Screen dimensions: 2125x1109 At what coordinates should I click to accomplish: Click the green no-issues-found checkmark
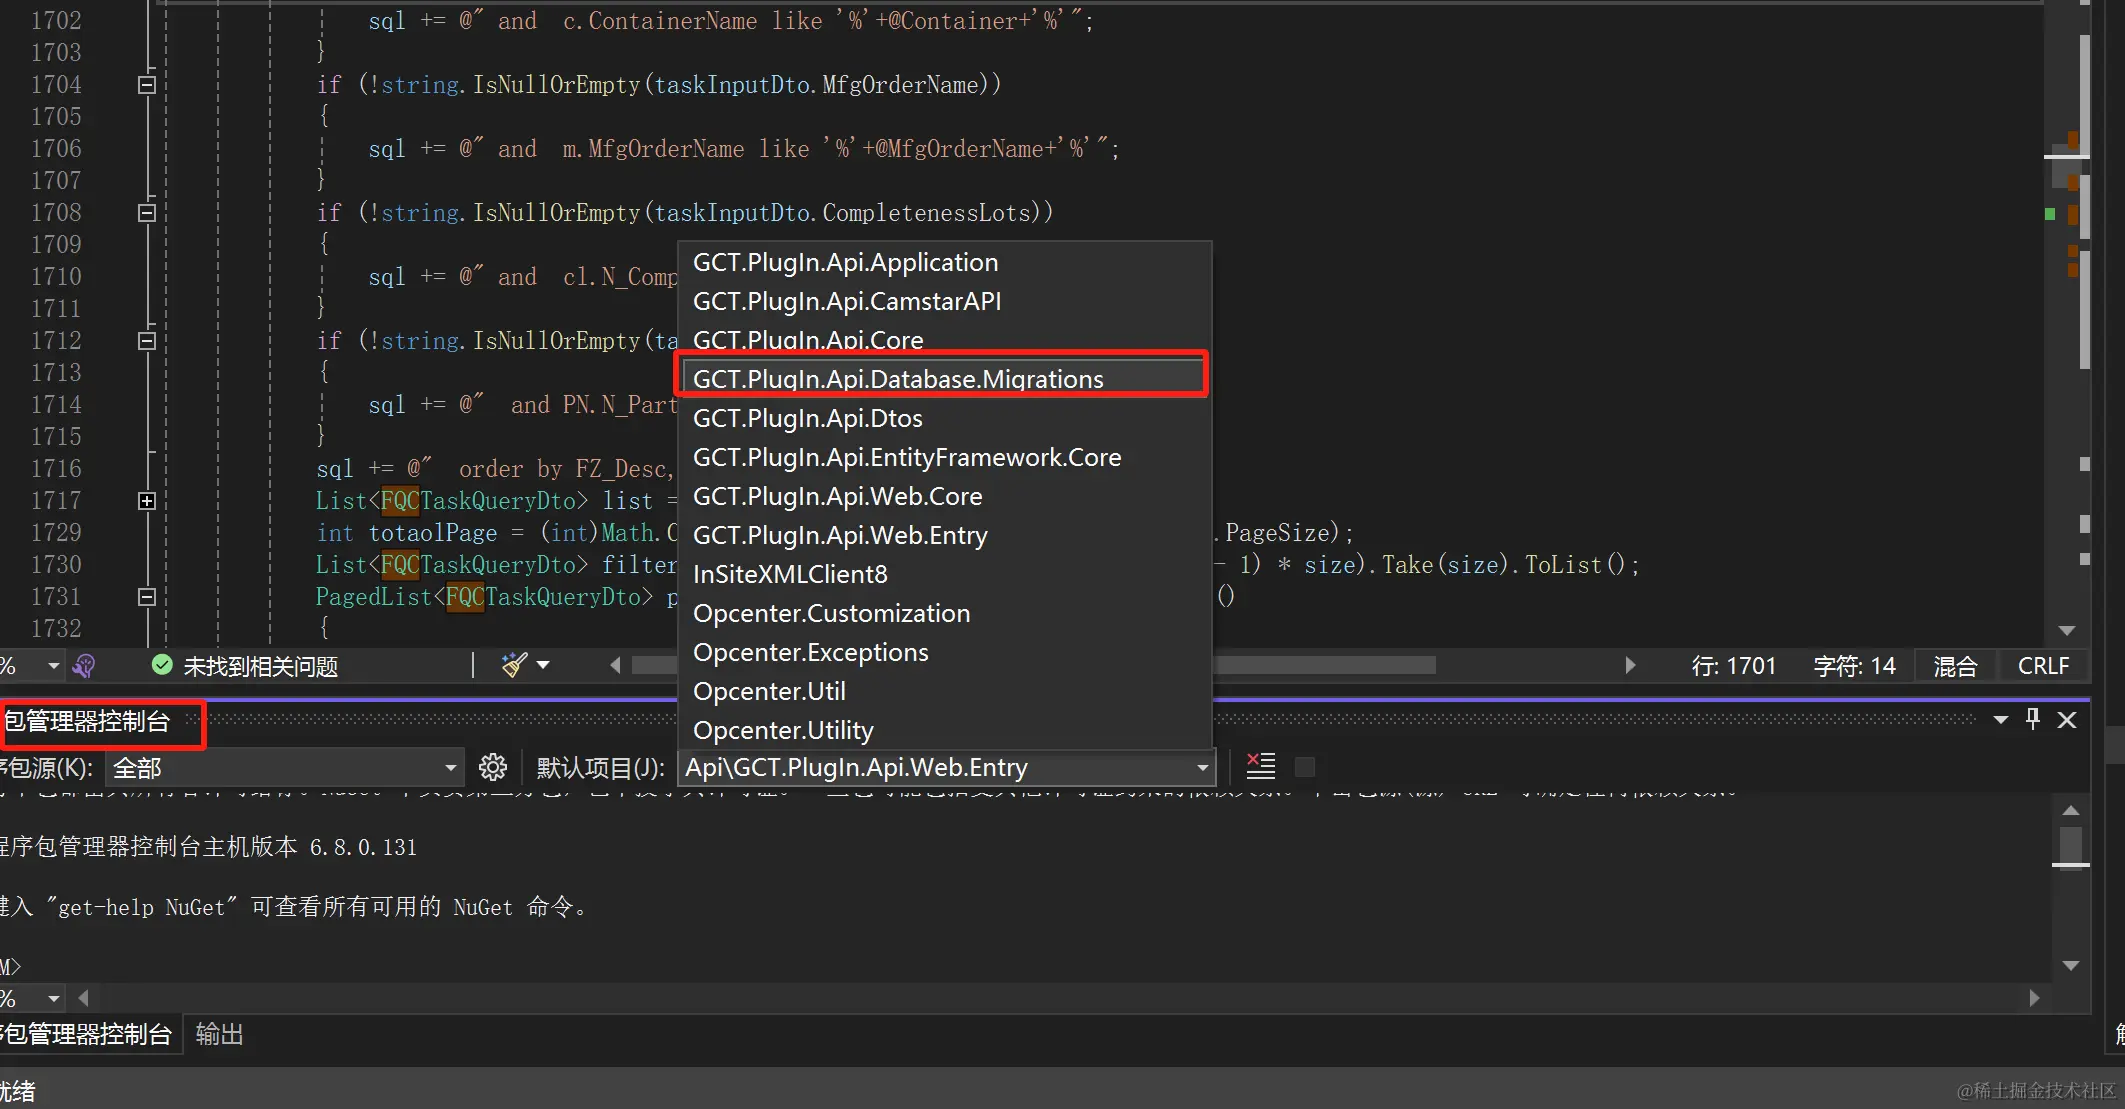click(161, 665)
